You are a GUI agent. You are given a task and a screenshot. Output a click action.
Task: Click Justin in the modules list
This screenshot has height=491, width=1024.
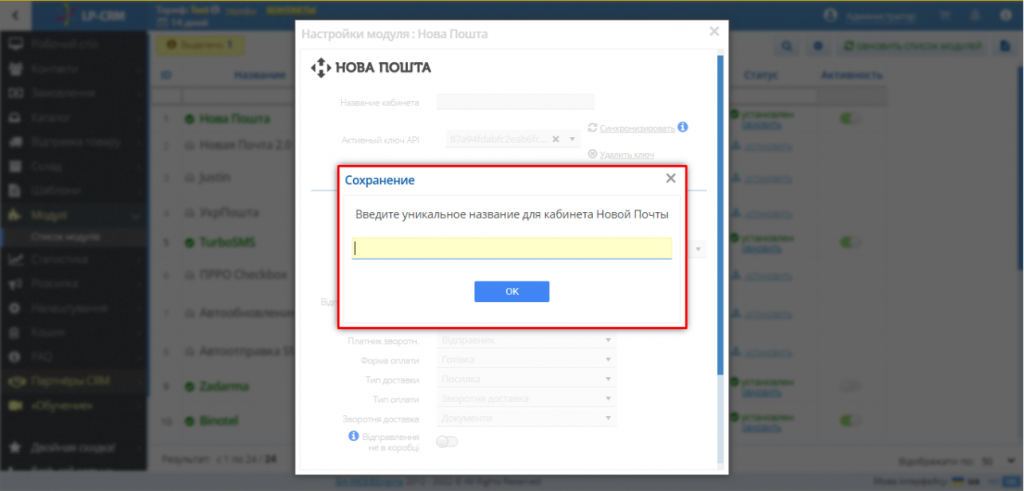click(215, 177)
